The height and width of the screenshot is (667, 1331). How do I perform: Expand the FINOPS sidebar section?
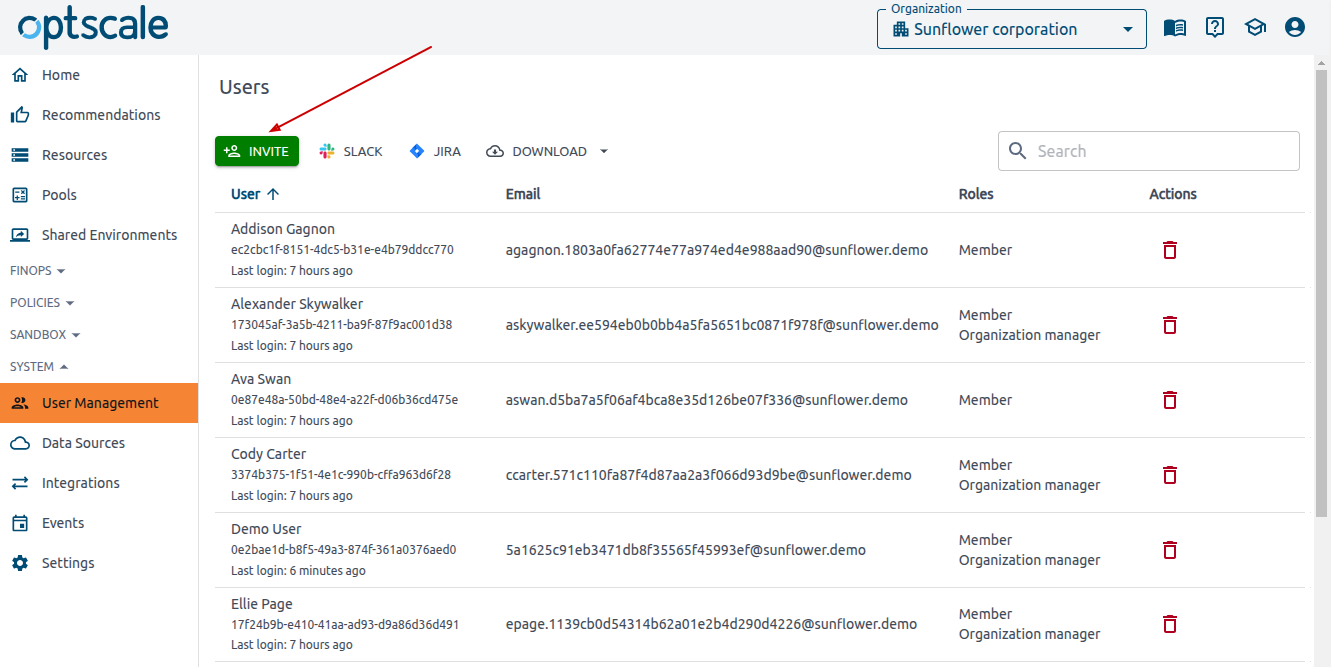[x=38, y=271]
